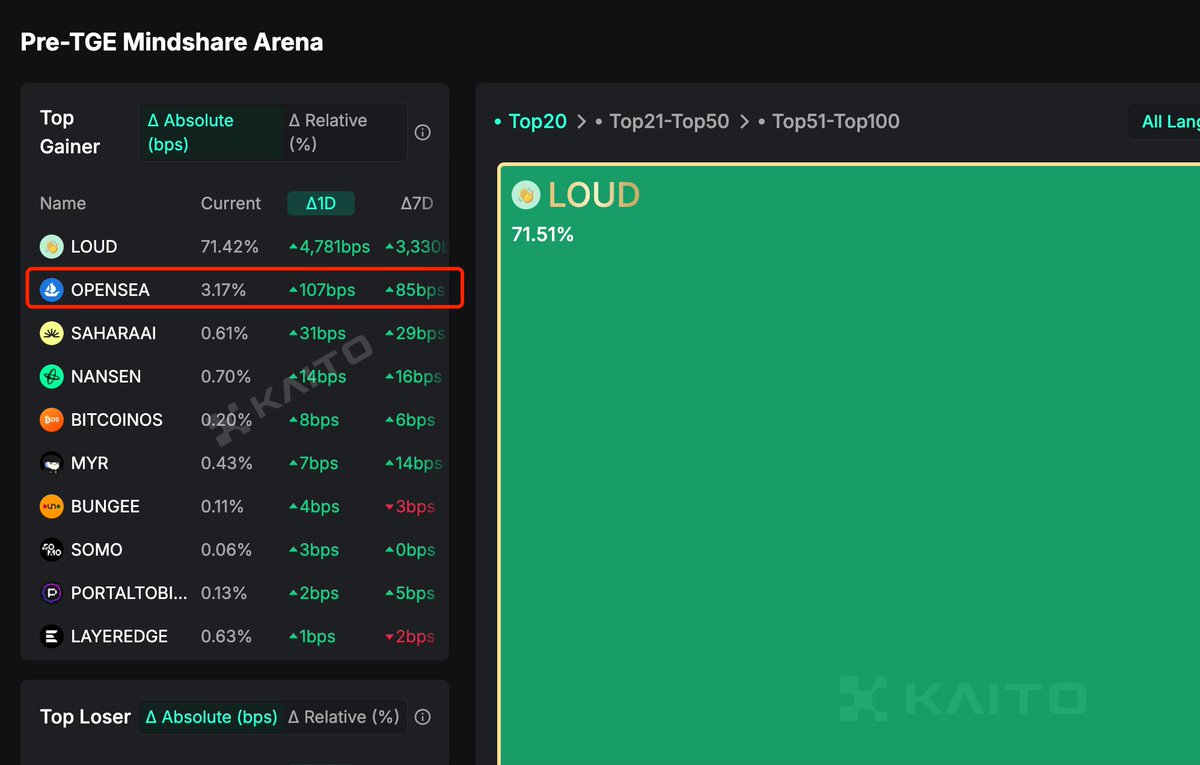
Task: Open the LAYEREDGE row name
Action: pos(119,636)
